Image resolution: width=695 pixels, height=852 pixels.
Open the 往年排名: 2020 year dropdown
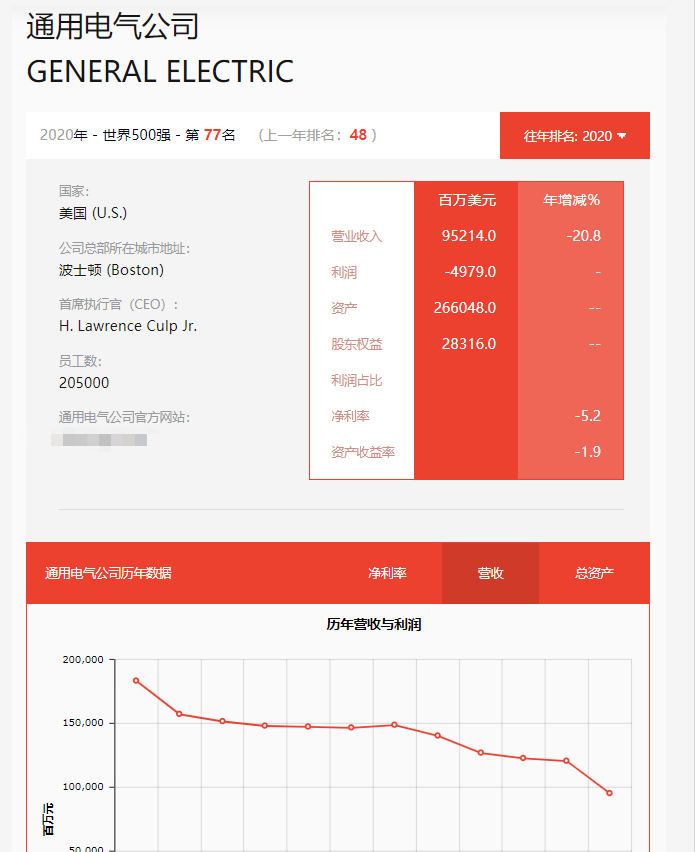pos(574,136)
